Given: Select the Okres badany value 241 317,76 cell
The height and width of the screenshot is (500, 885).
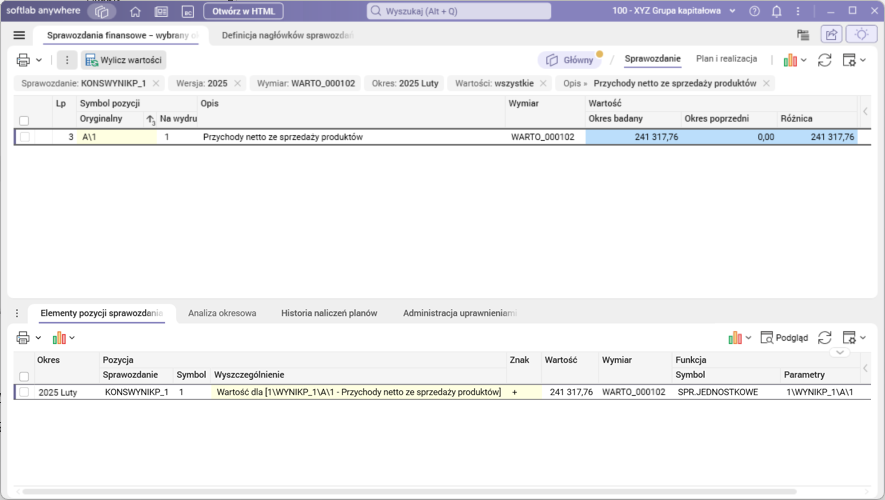Looking at the screenshot, I should pos(633,137).
